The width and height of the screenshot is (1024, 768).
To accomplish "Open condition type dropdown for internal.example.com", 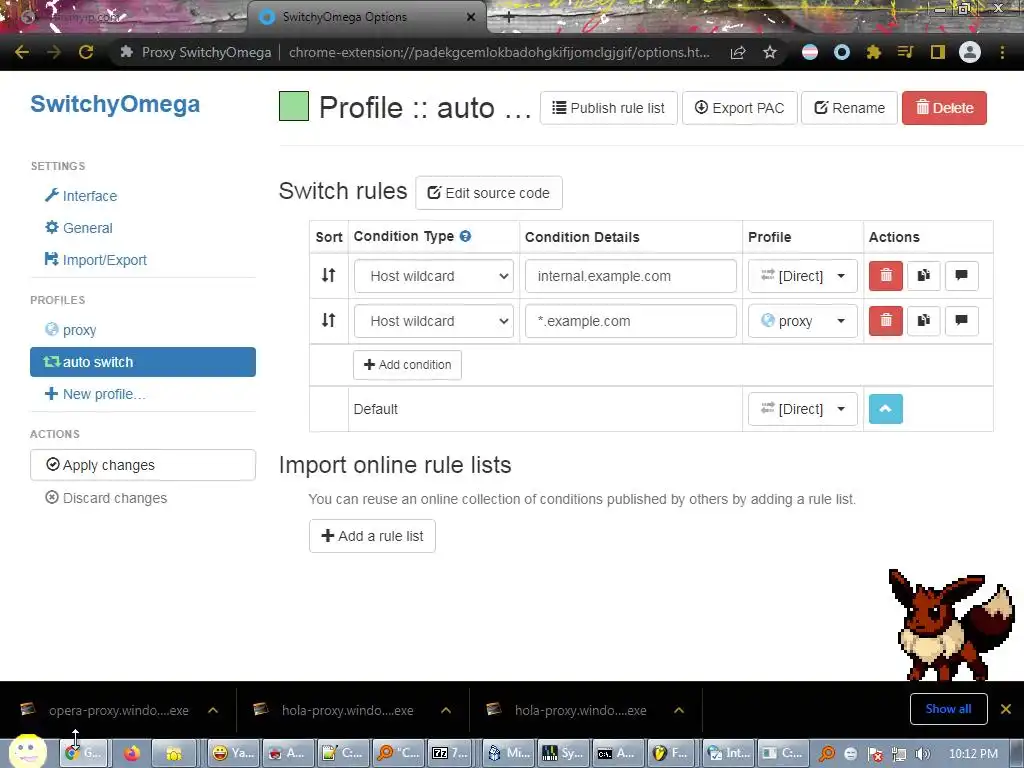I will 434,276.
